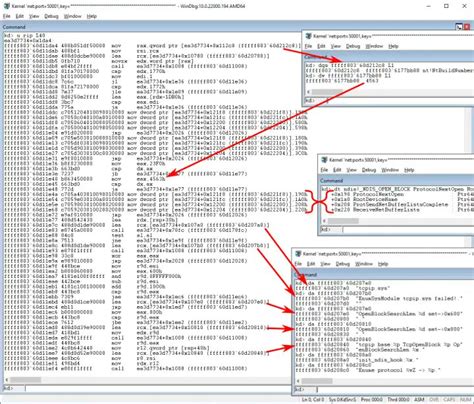
Task: Open Window menu in the NDIS_OPEN_BLOCK window
Action: click(x=390, y=170)
